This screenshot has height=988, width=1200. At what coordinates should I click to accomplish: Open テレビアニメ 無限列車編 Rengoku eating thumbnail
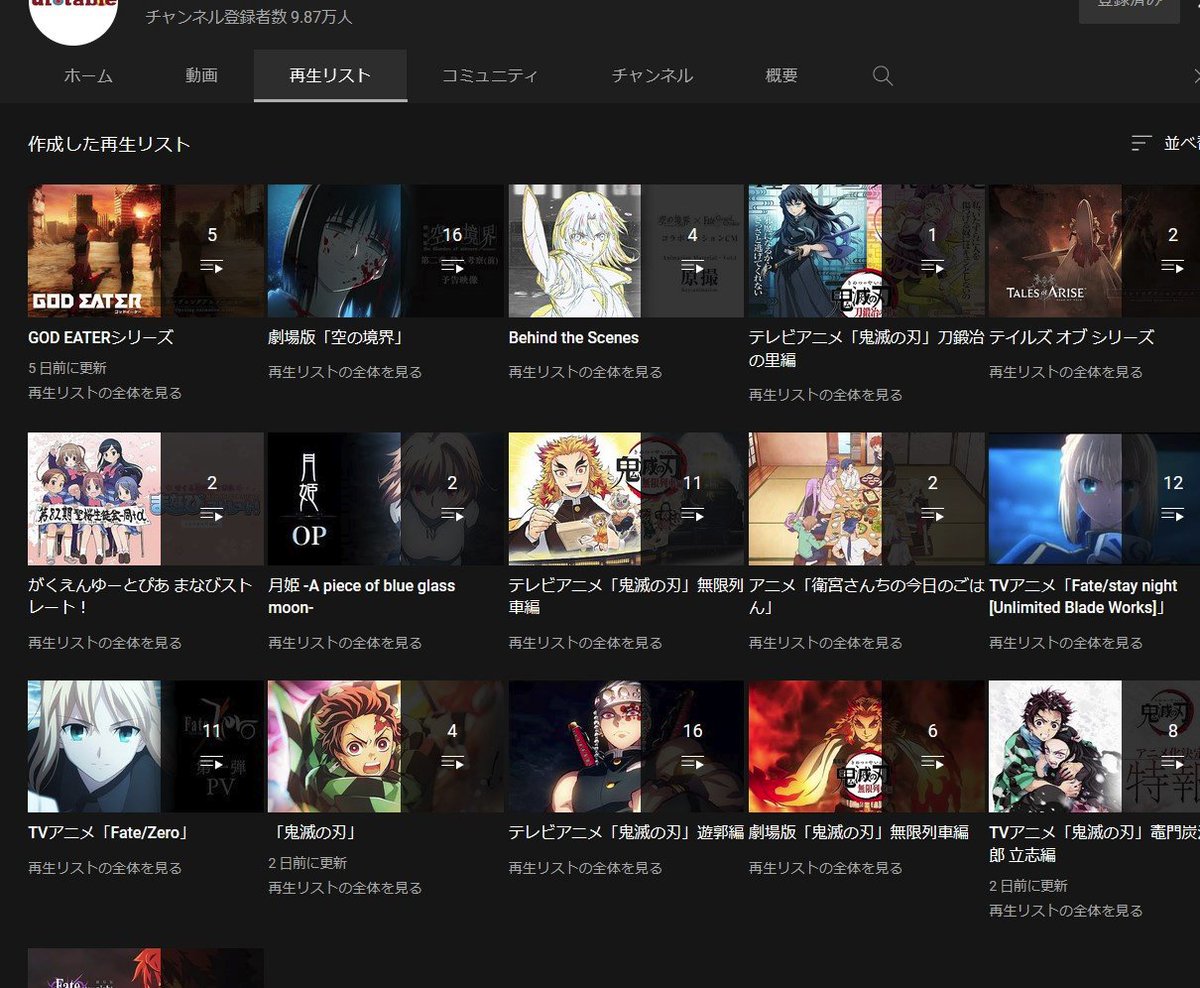click(626, 498)
